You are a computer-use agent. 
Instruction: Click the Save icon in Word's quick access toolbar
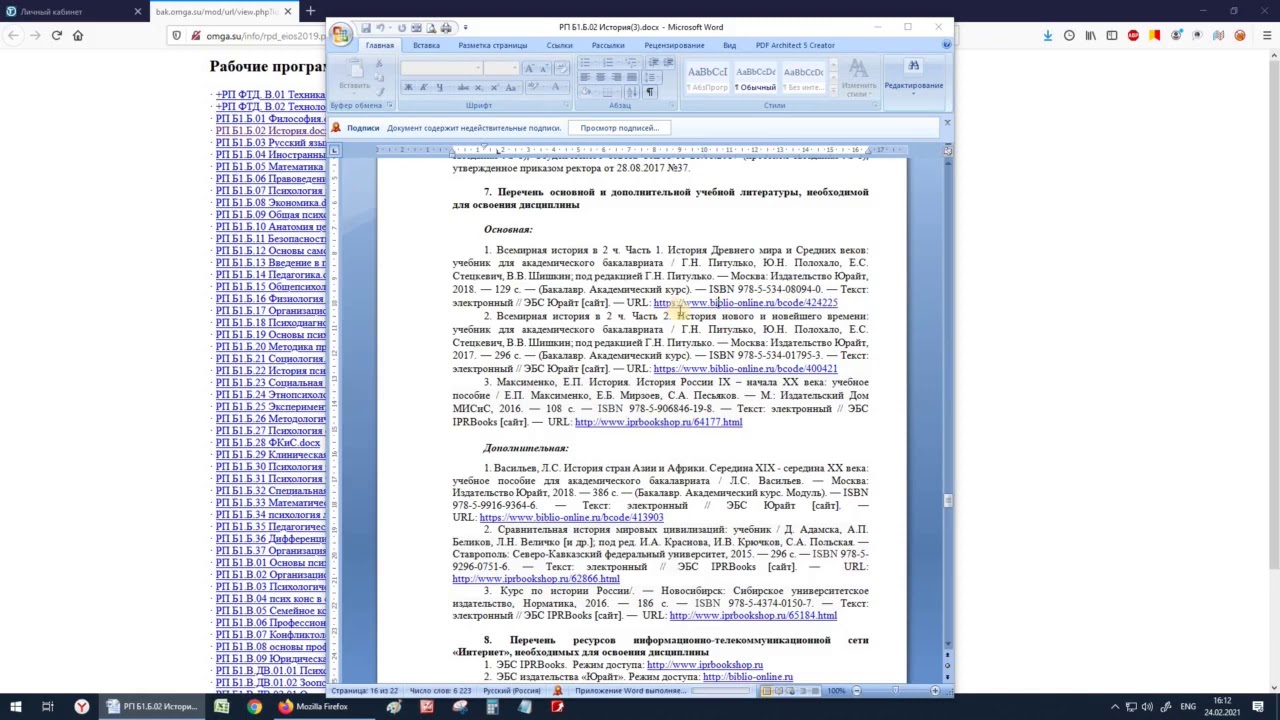(366, 28)
